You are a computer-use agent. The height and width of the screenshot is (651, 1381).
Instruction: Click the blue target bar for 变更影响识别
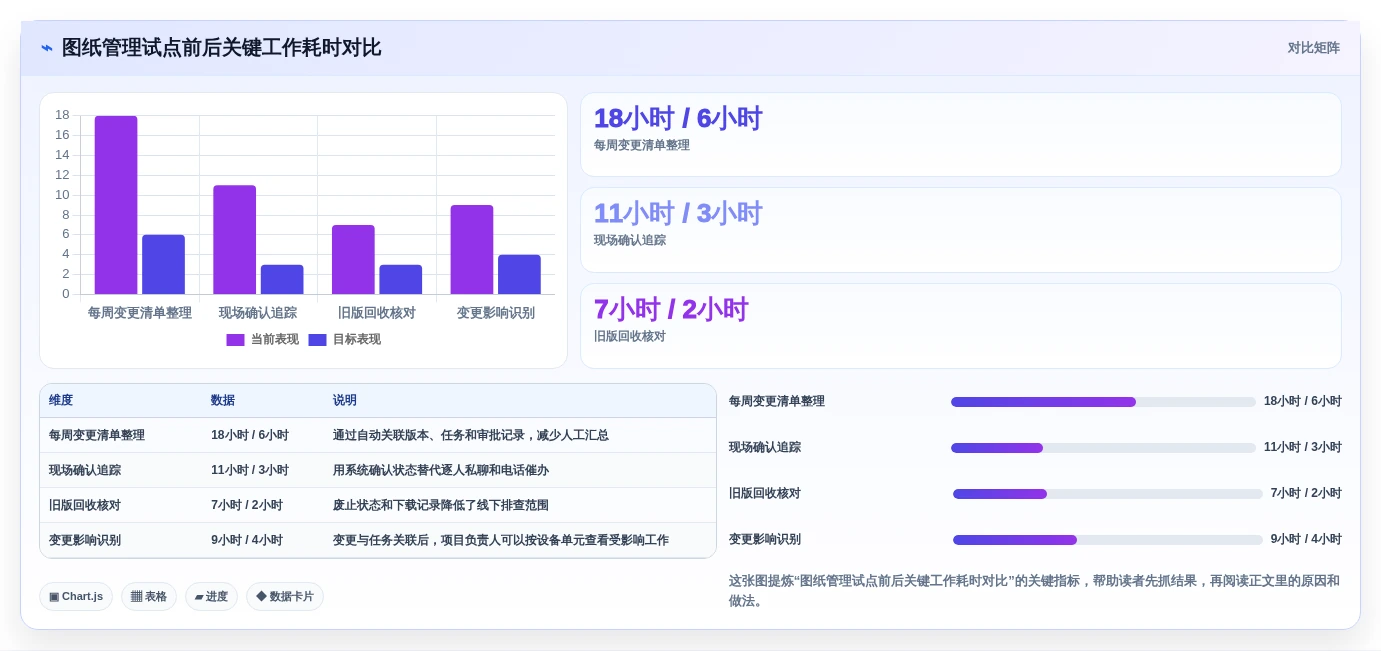[519, 274]
